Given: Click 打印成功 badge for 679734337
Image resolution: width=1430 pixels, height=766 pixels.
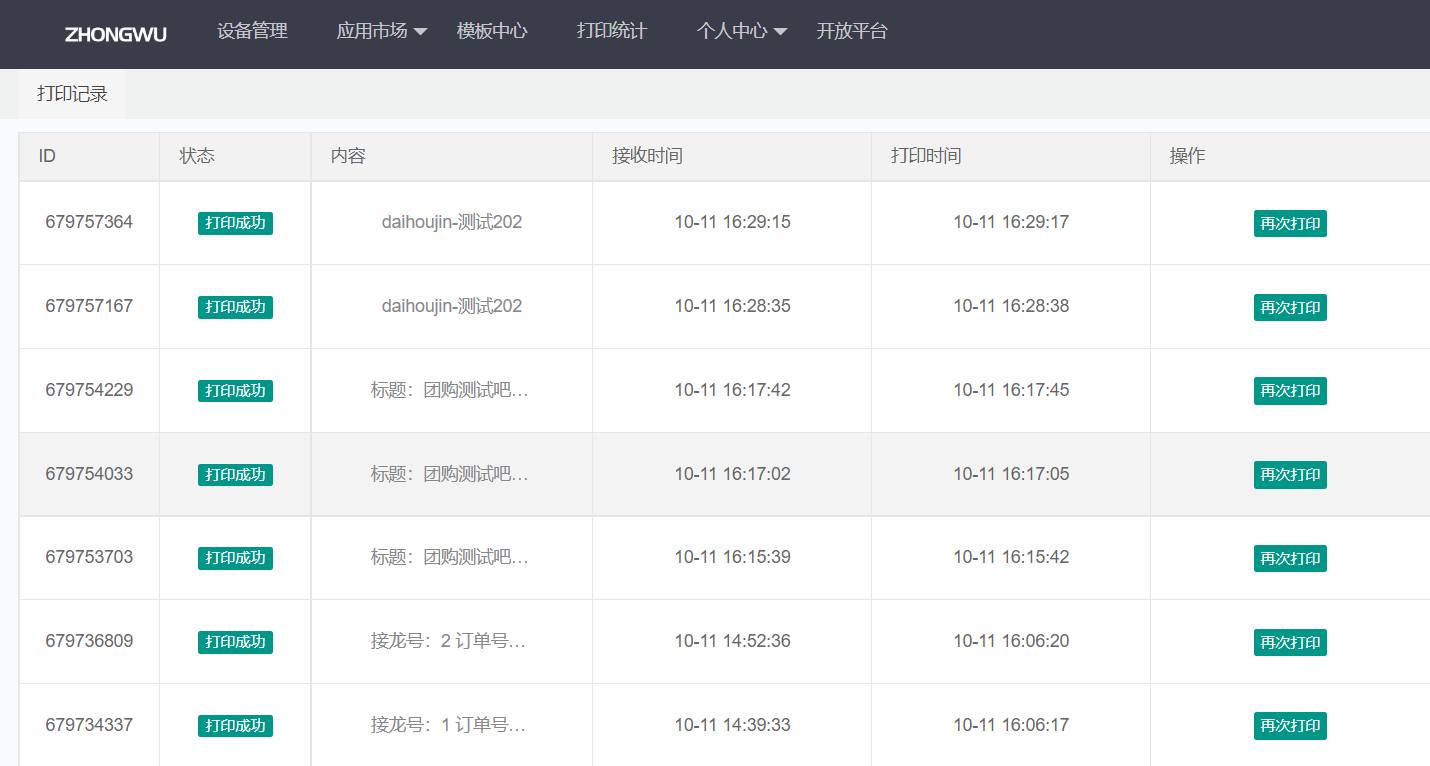Looking at the screenshot, I should point(235,726).
